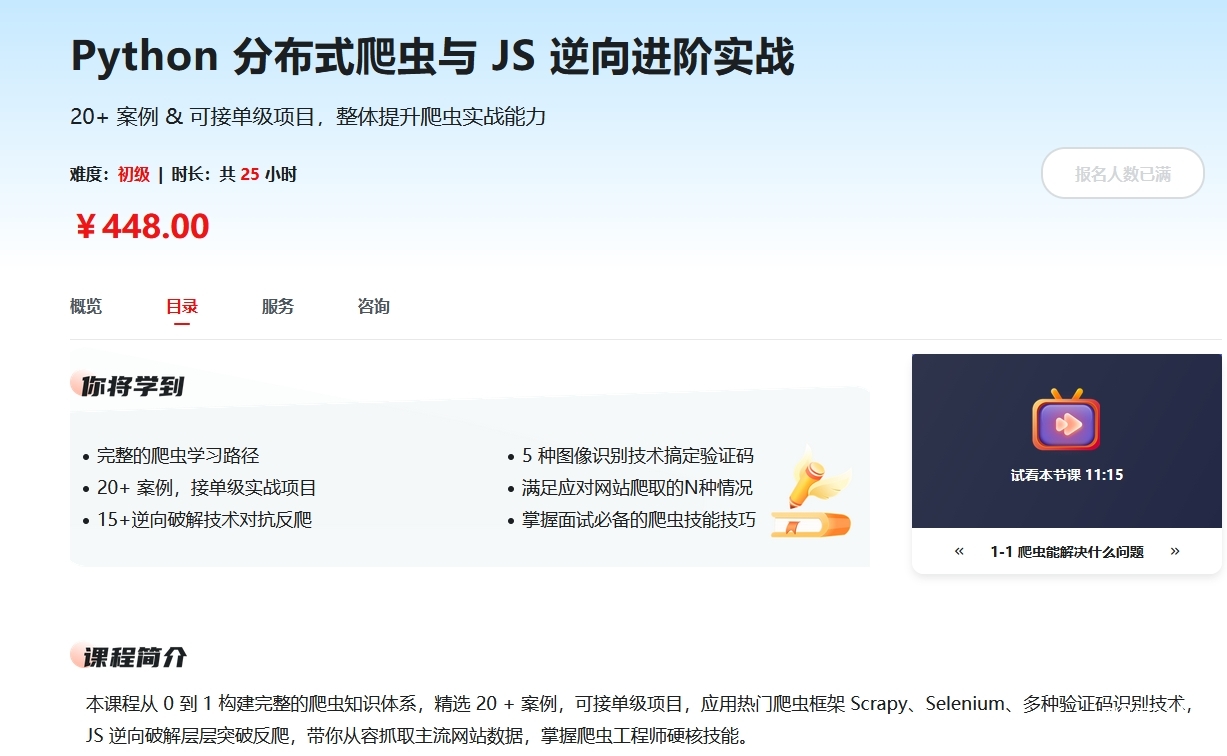Skip to next lesson with » arrow
Image resolution: width=1227 pixels, height=756 pixels.
coord(1174,551)
